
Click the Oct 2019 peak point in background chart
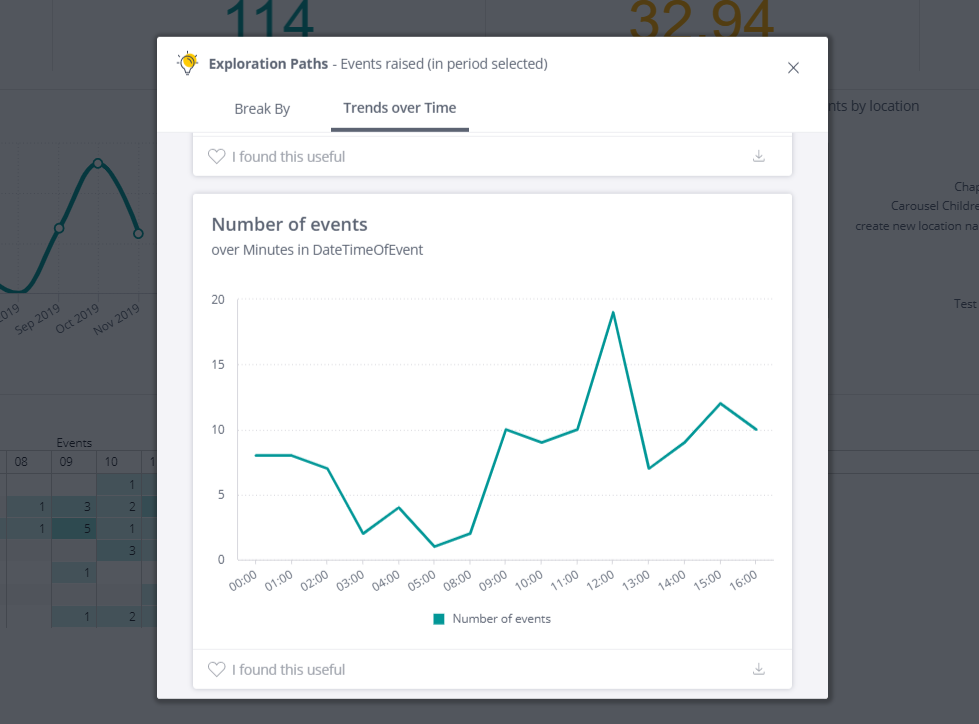pyautogui.click(x=98, y=164)
